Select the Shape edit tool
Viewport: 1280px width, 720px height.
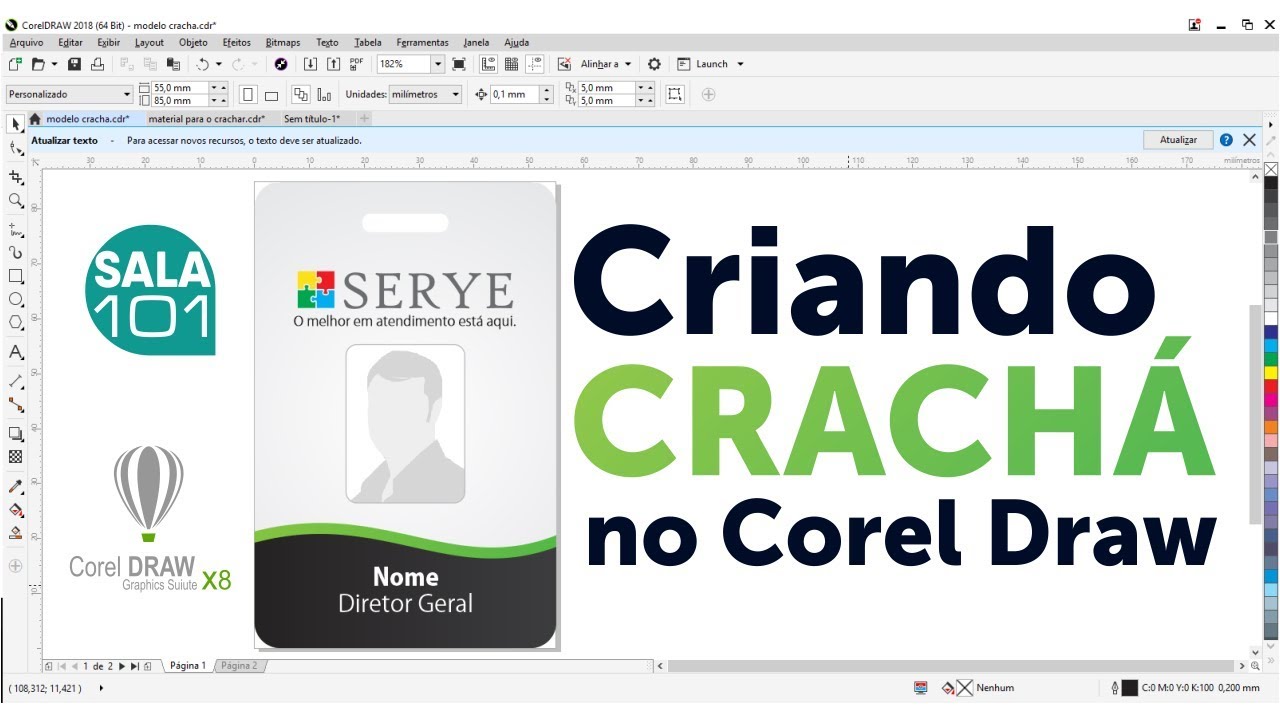click(x=15, y=148)
